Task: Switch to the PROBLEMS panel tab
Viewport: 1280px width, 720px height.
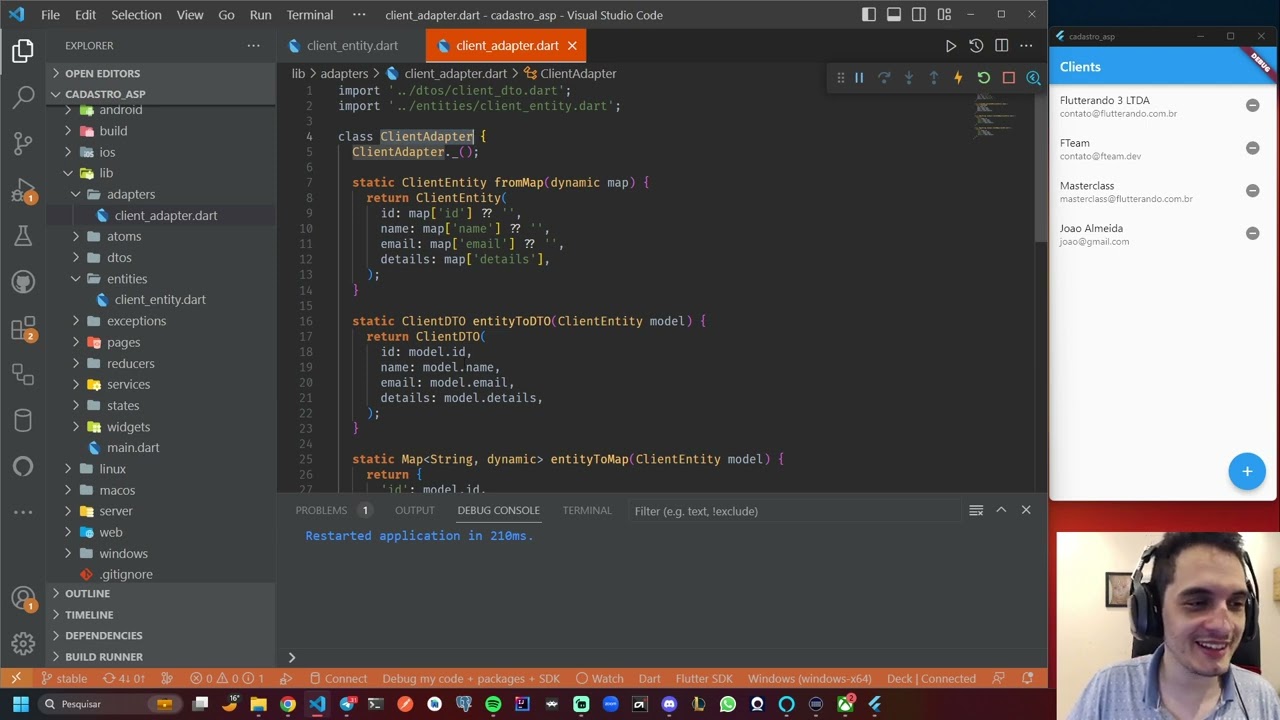Action: click(x=321, y=510)
